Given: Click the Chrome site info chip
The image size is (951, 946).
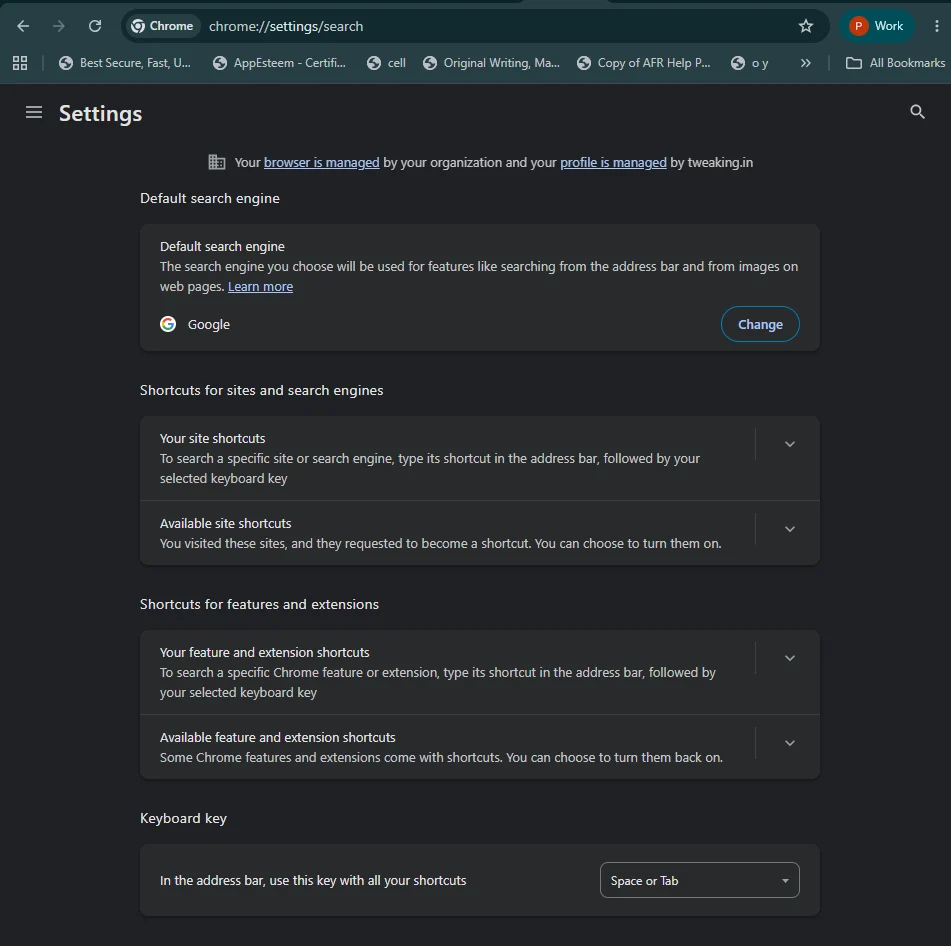Looking at the screenshot, I should tap(163, 26).
